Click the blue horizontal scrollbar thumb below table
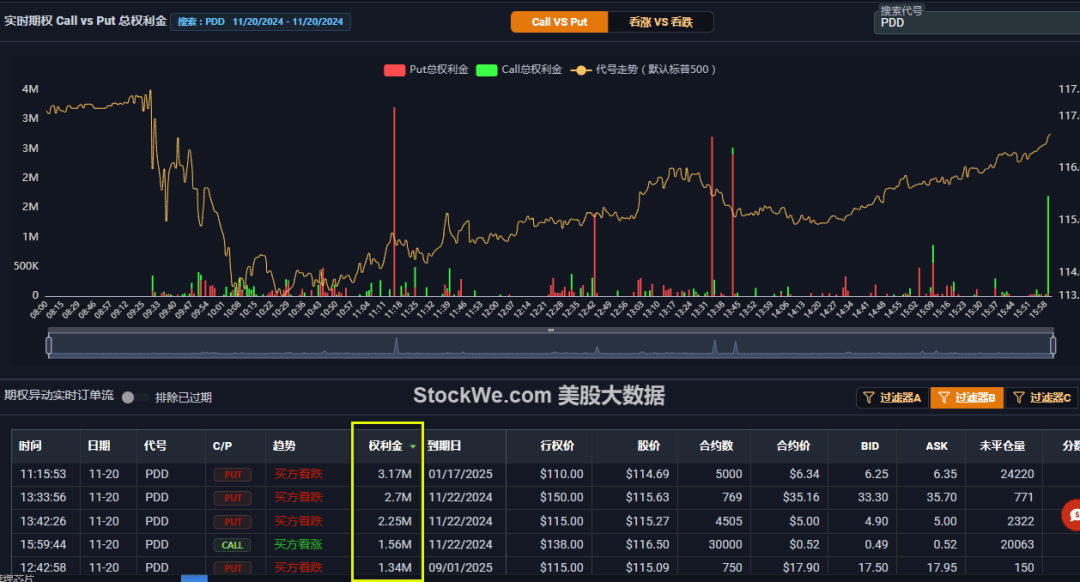Viewport: 1080px width, 582px height. (194, 579)
